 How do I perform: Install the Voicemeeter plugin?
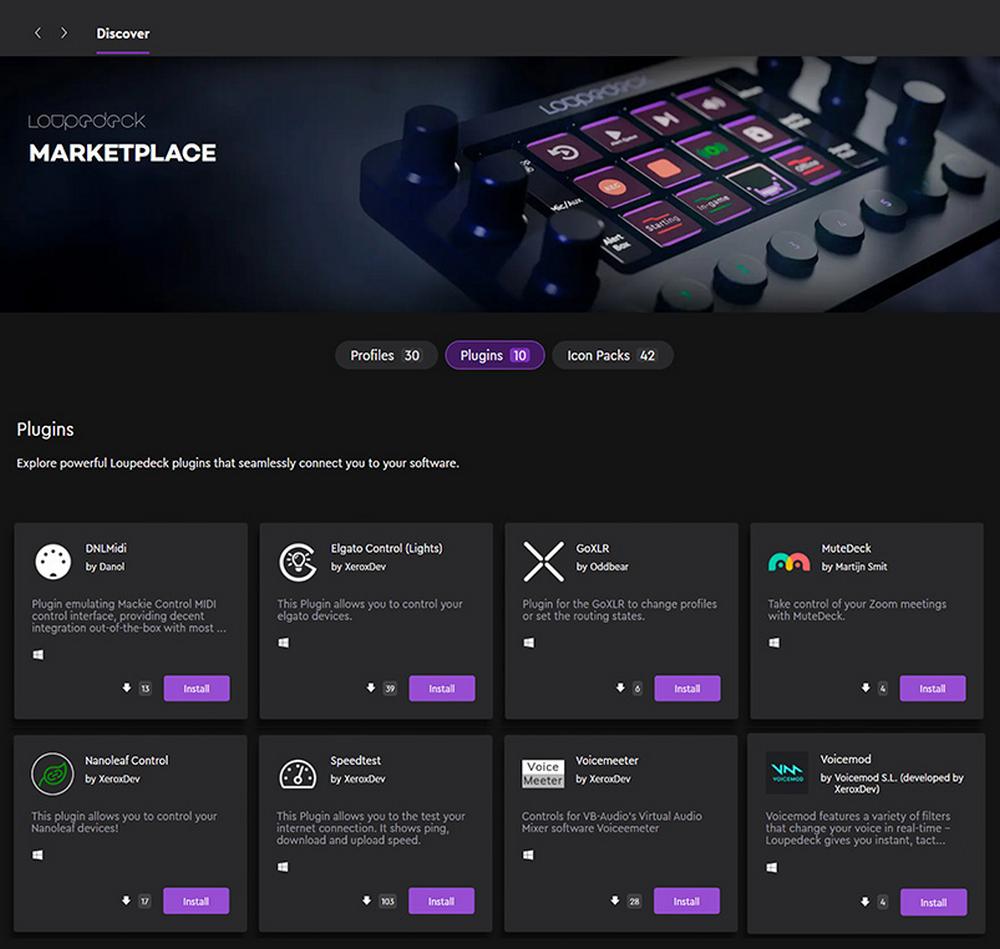[x=687, y=901]
